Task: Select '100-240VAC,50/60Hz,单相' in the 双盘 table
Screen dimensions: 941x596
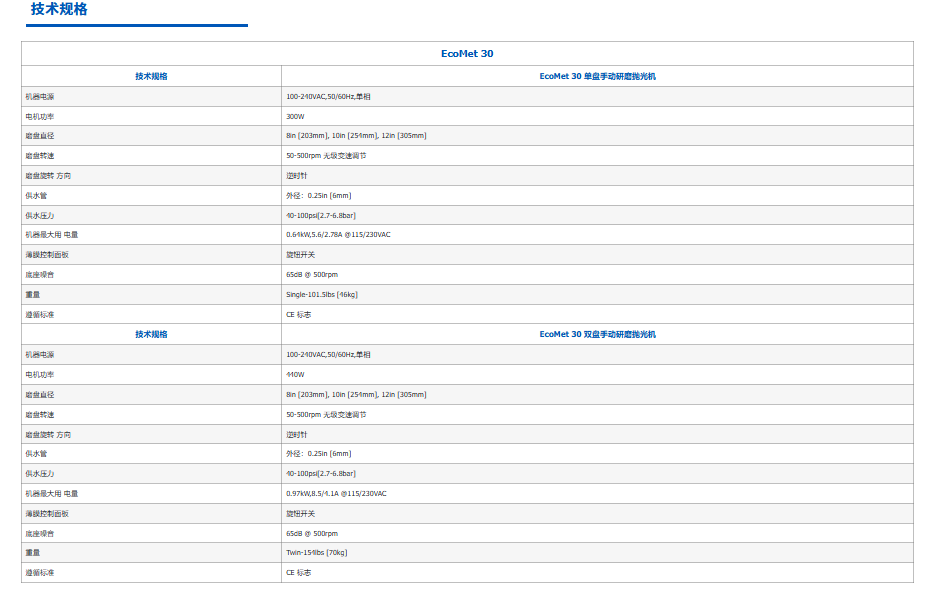Action: coord(328,355)
